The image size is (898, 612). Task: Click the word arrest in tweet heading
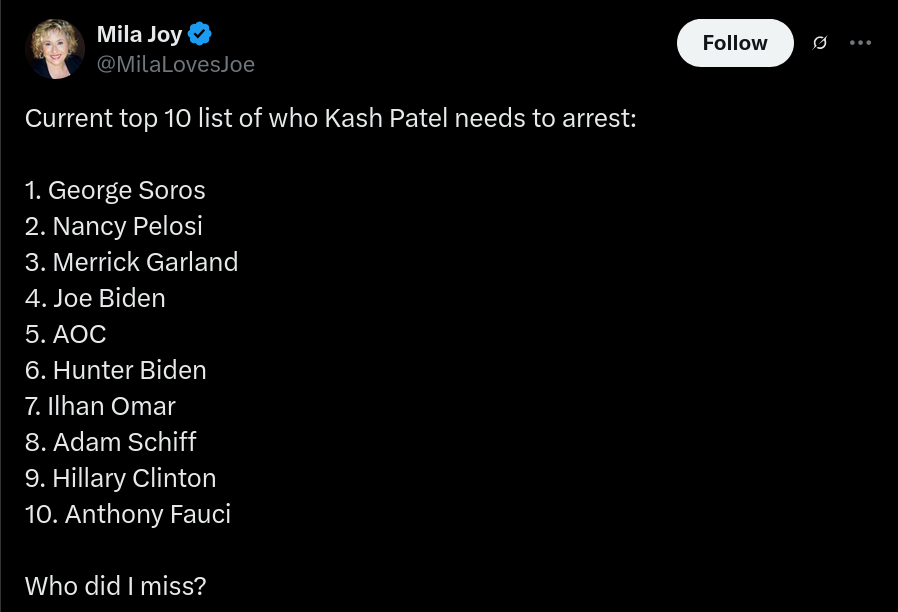[599, 119]
